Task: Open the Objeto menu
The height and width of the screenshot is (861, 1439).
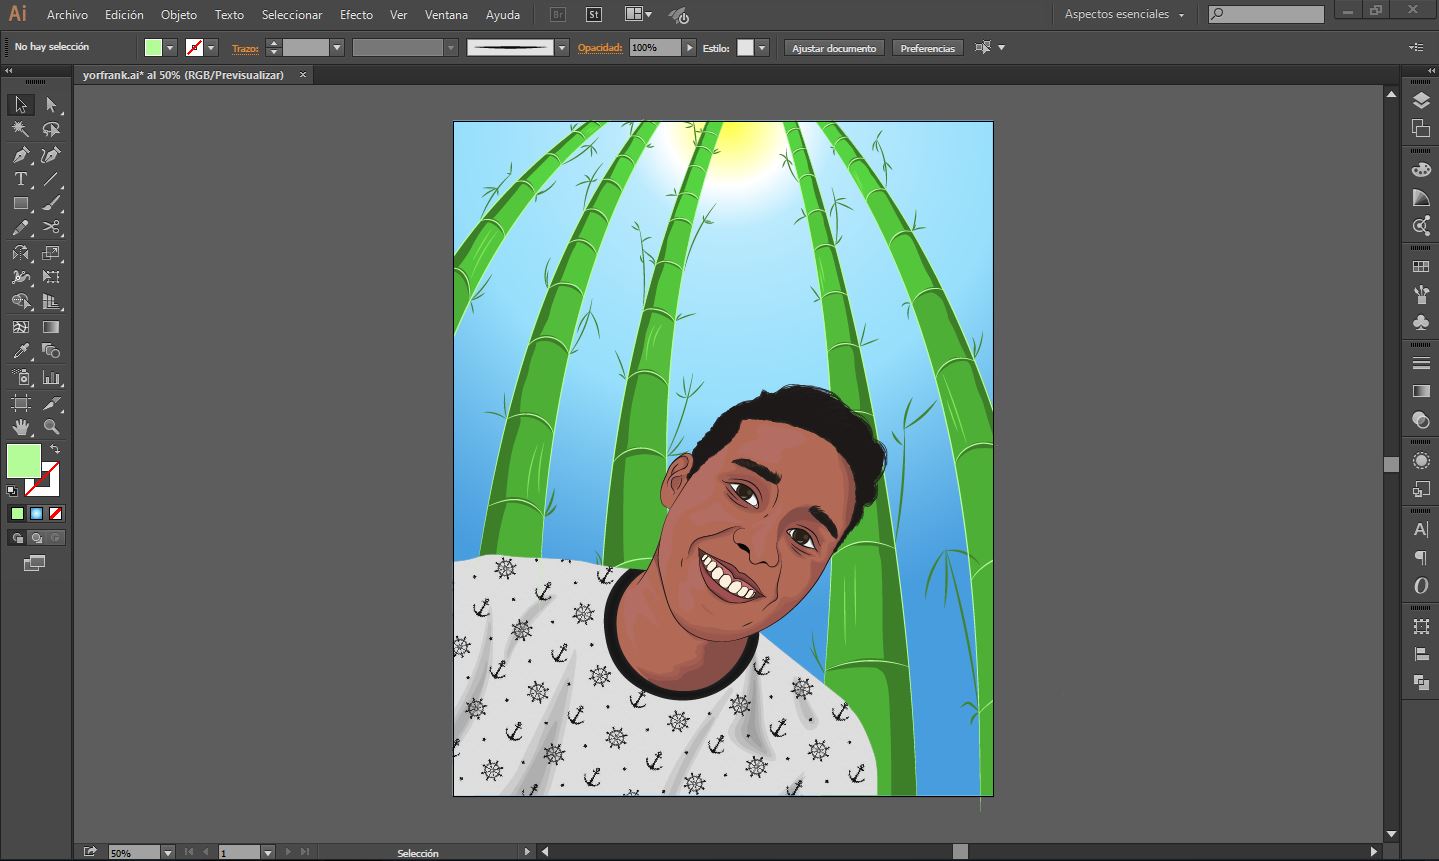Action: click(x=179, y=15)
